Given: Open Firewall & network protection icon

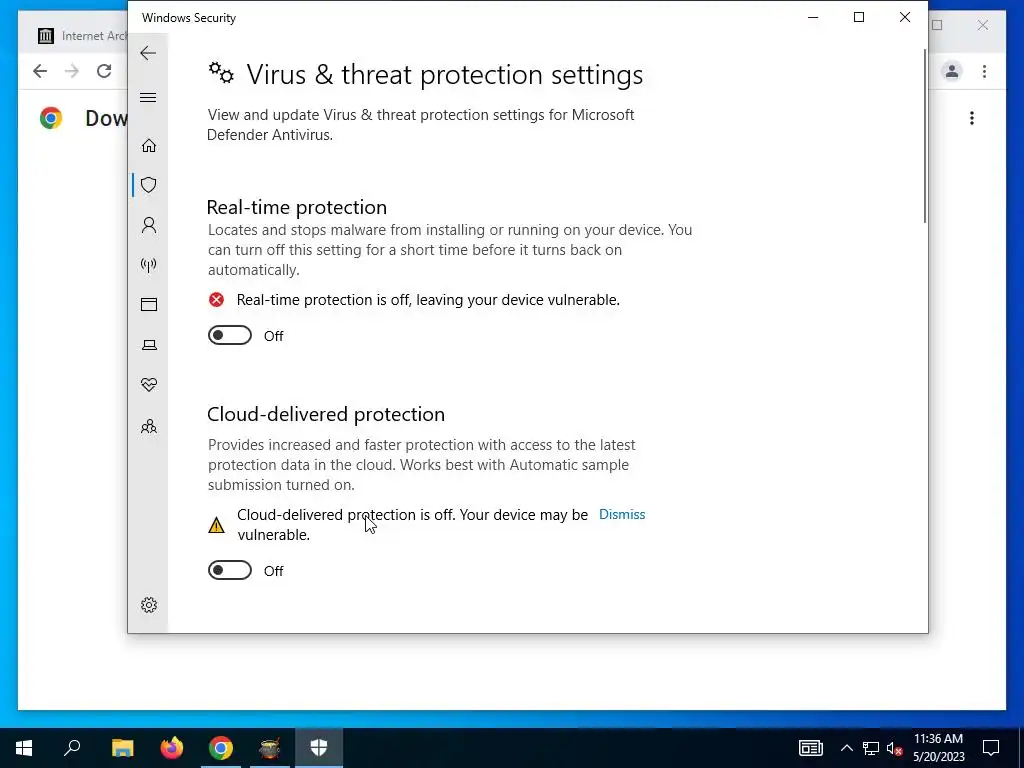Looking at the screenshot, I should click(x=149, y=264).
